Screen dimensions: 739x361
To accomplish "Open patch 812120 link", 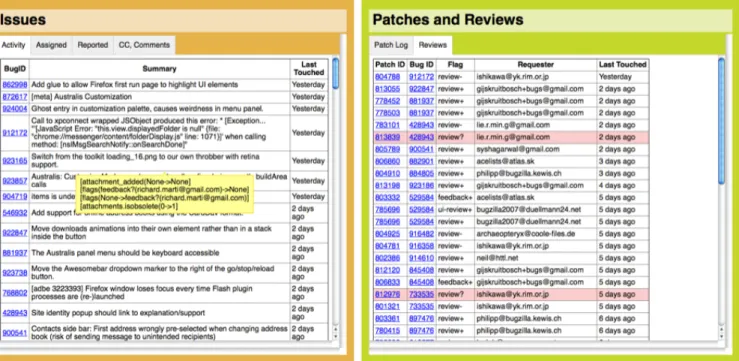I will 387,270.
